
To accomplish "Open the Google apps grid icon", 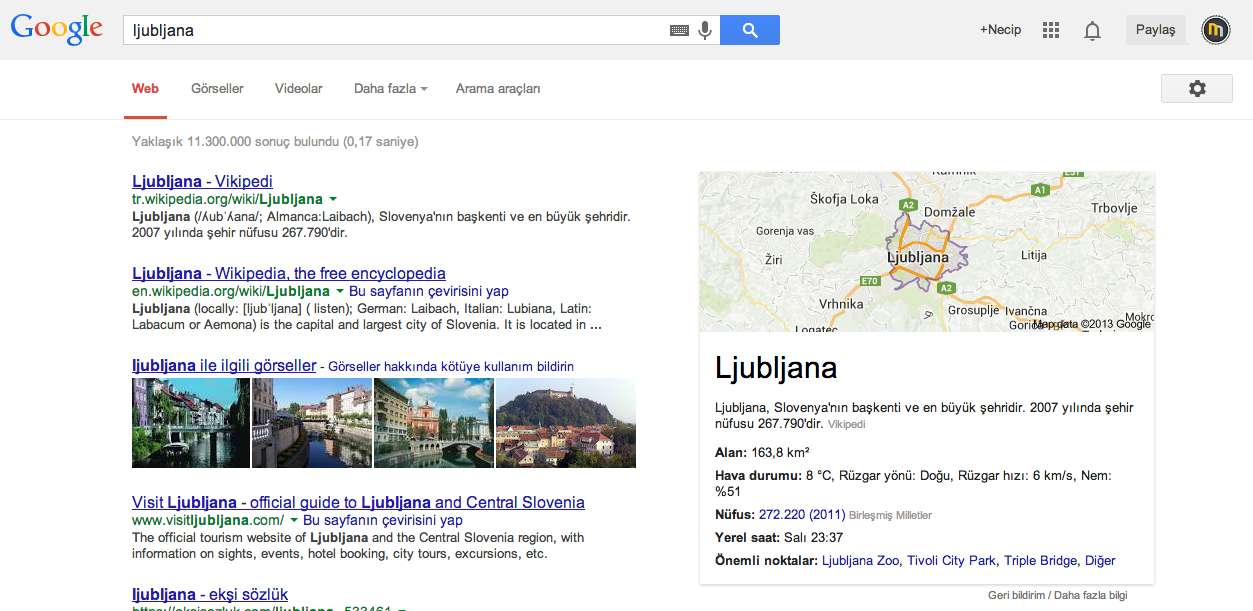I will 1050,30.
